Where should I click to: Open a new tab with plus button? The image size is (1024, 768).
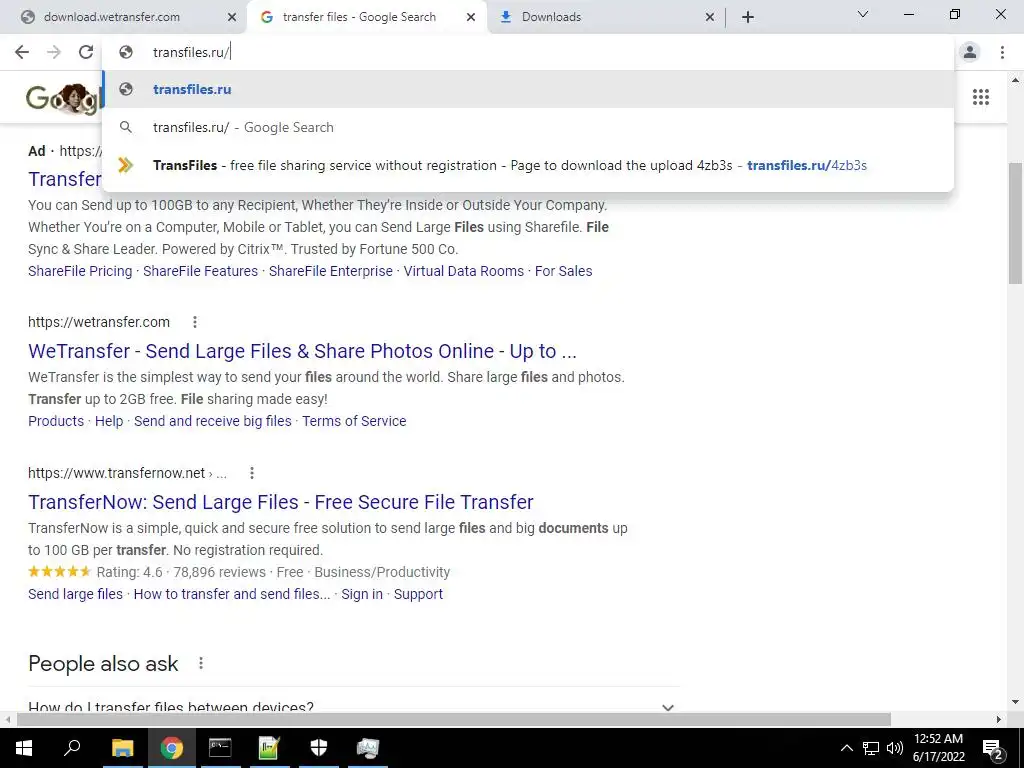pos(748,17)
